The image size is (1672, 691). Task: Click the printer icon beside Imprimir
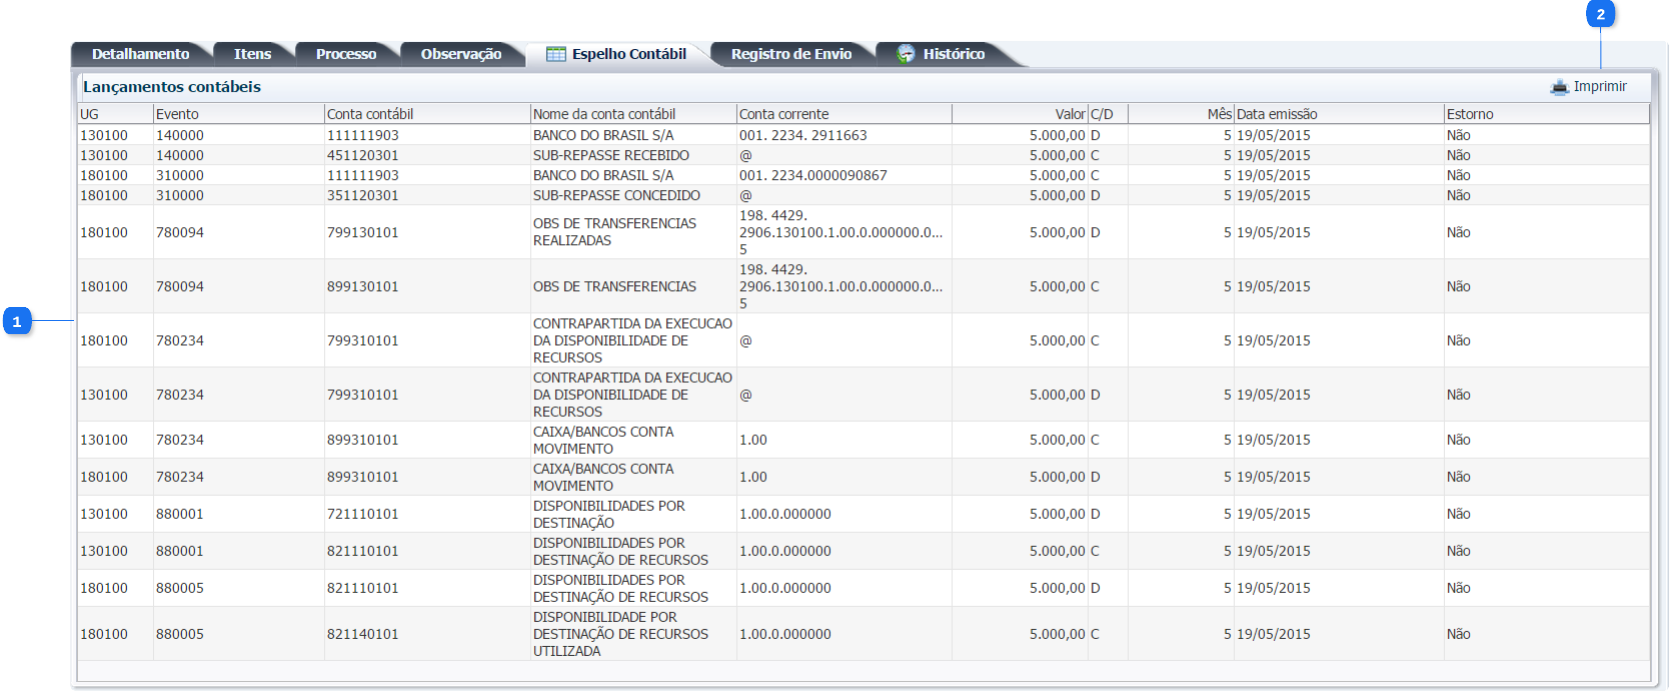coord(1559,87)
